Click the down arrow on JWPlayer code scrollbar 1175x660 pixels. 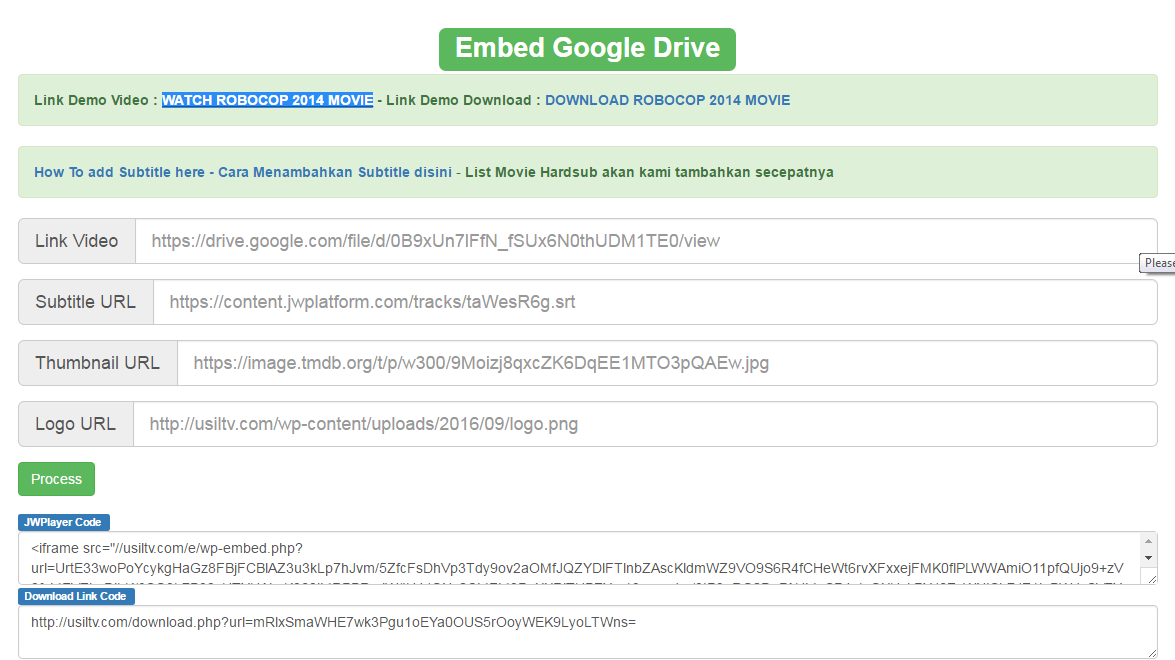[1148, 557]
